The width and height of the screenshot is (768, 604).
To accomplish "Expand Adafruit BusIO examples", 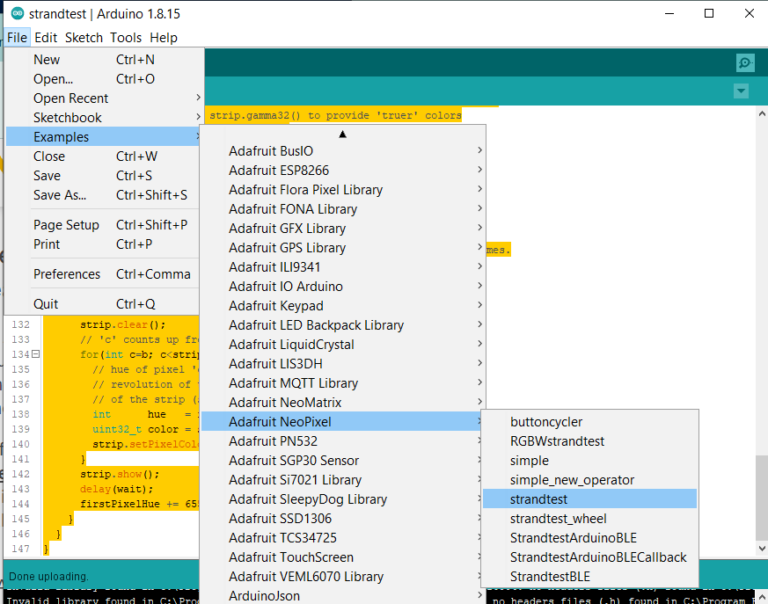I will pyautogui.click(x=343, y=151).
